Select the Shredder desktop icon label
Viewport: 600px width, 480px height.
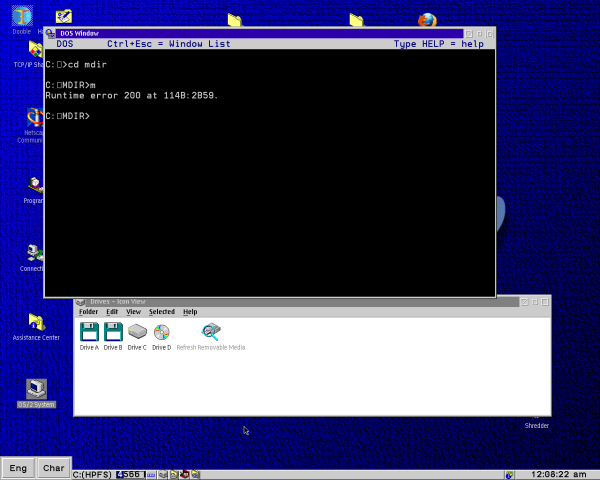(536, 426)
